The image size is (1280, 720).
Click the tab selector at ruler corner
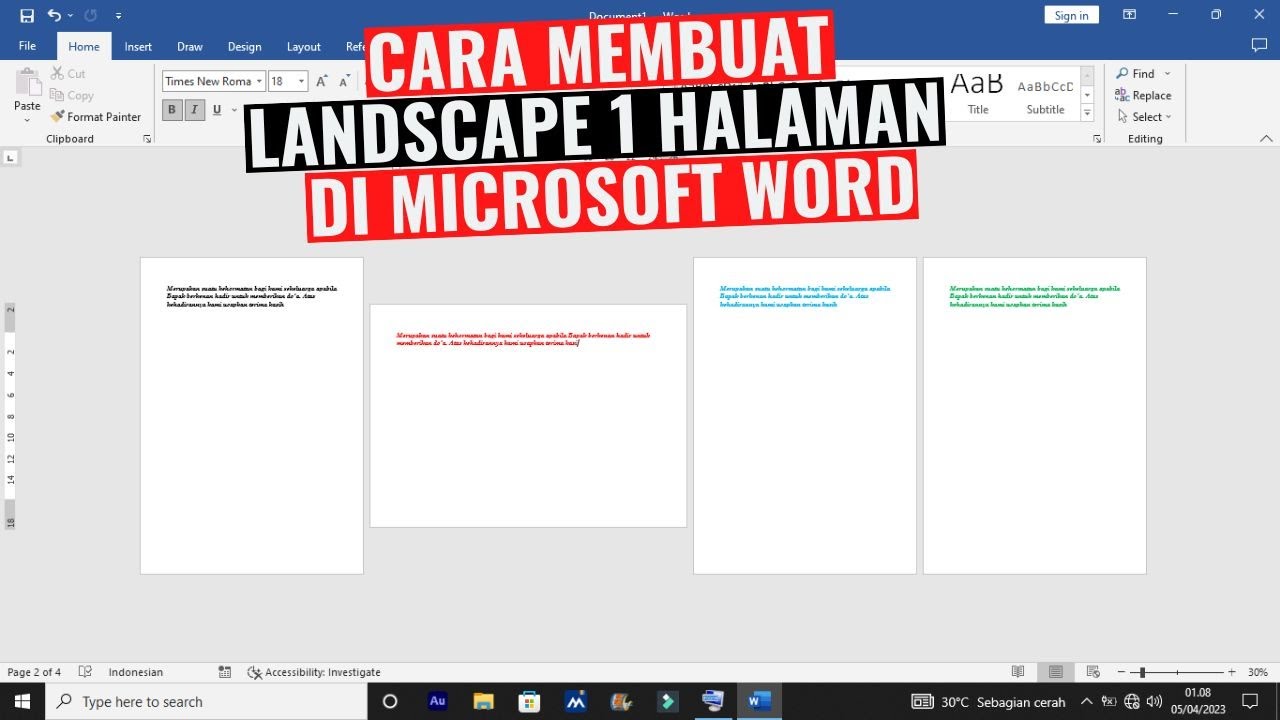[x=10, y=157]
